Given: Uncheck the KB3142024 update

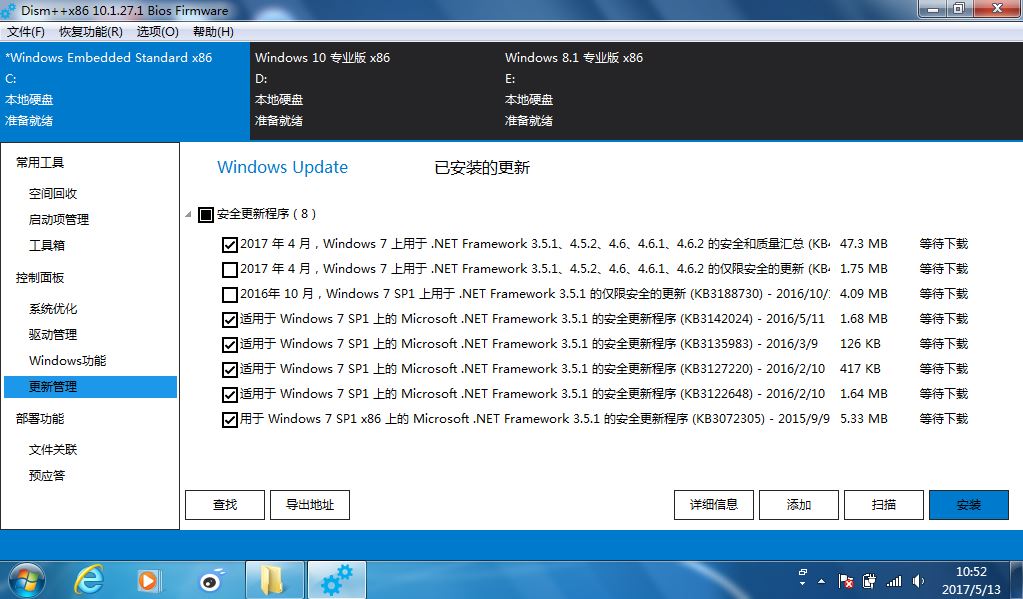Looking at the screenshot, I should point(229,320).
